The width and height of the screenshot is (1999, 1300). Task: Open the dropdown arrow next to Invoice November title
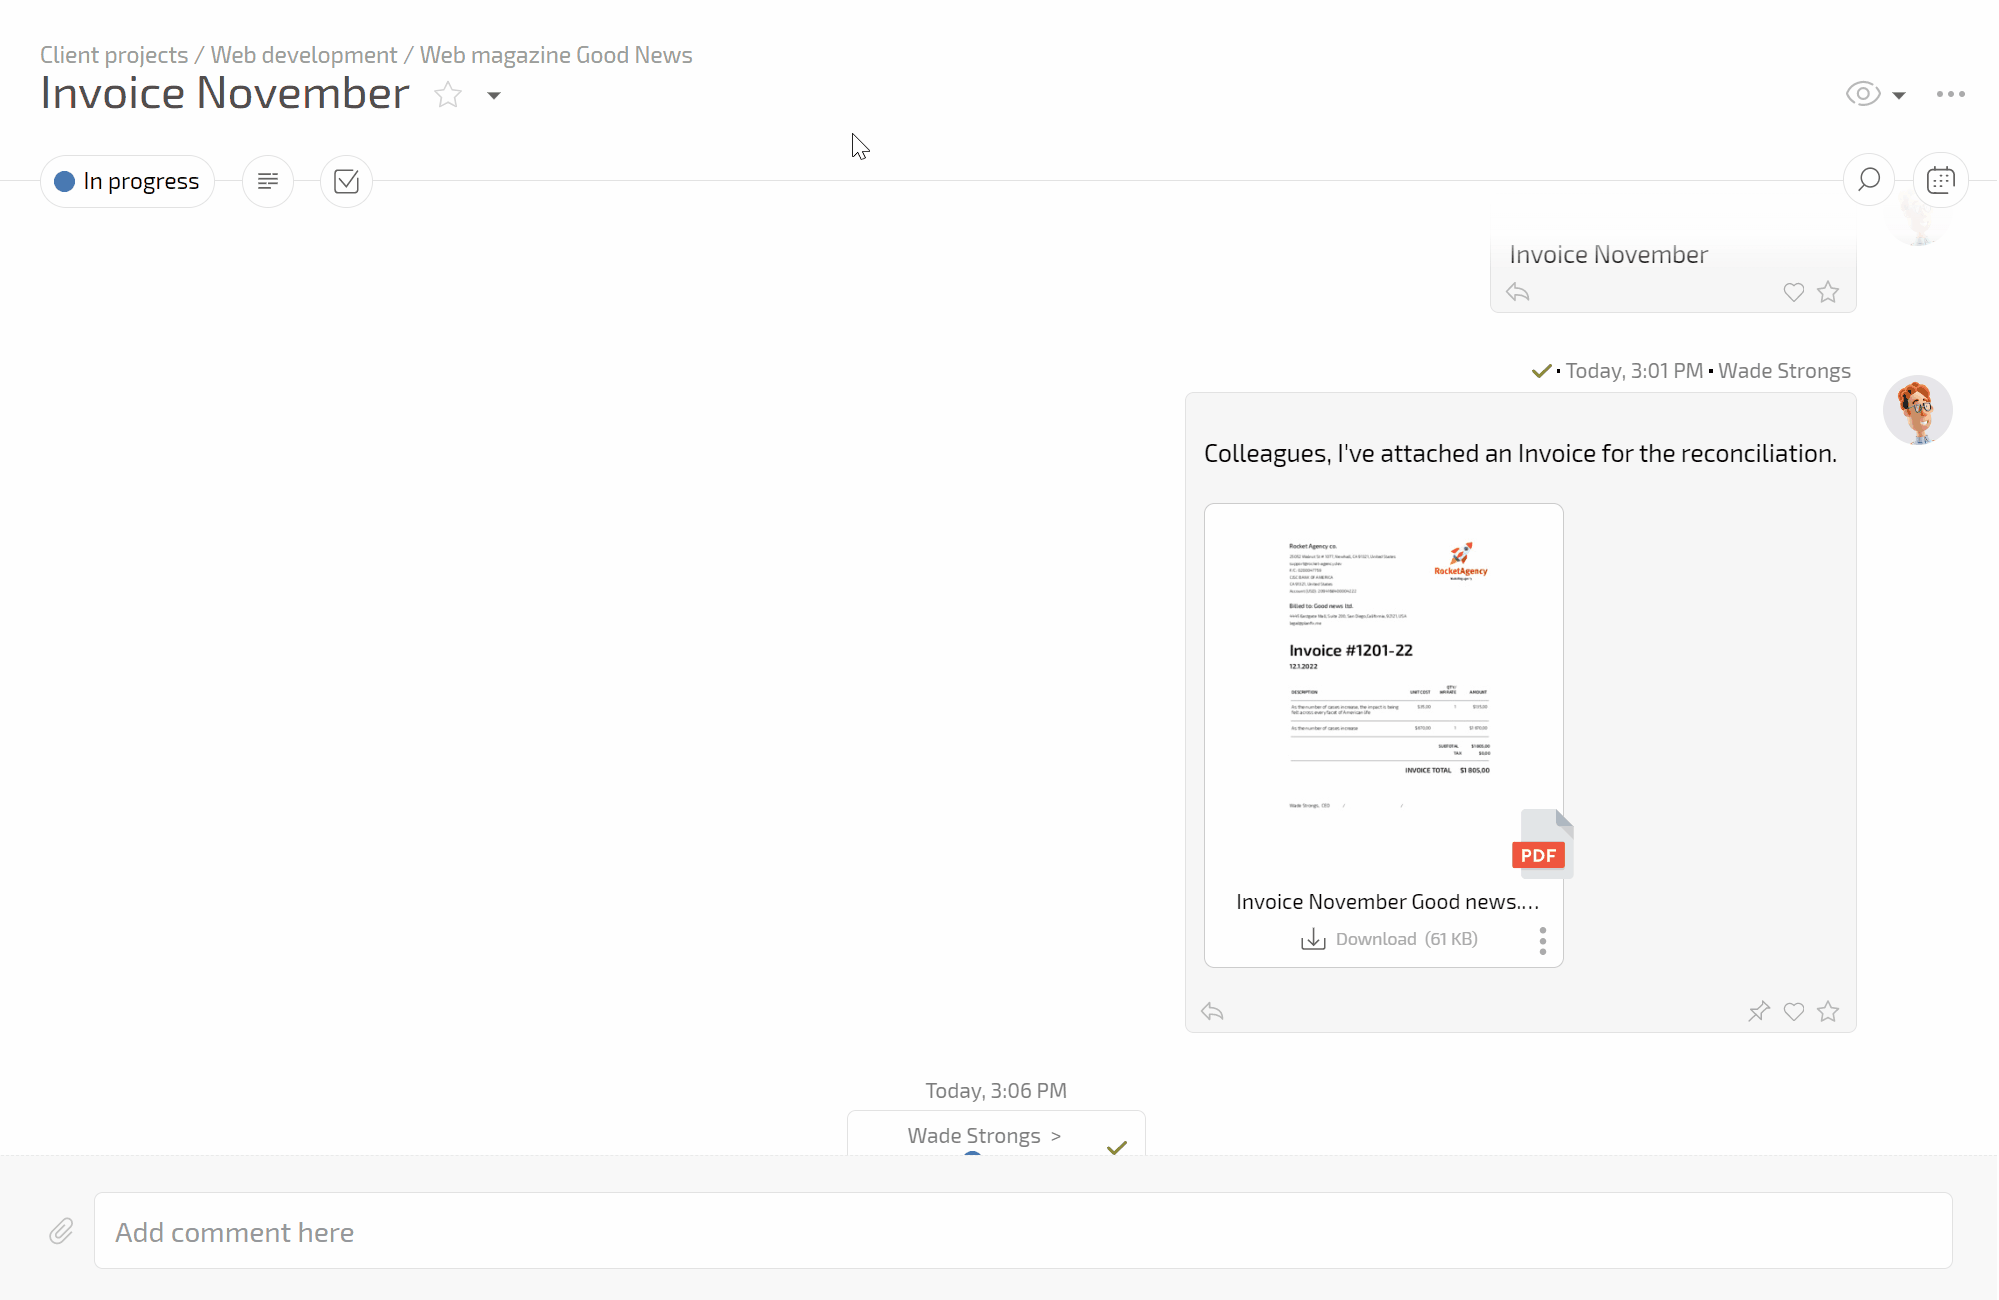pyautogui.click(x=494, y=95)
